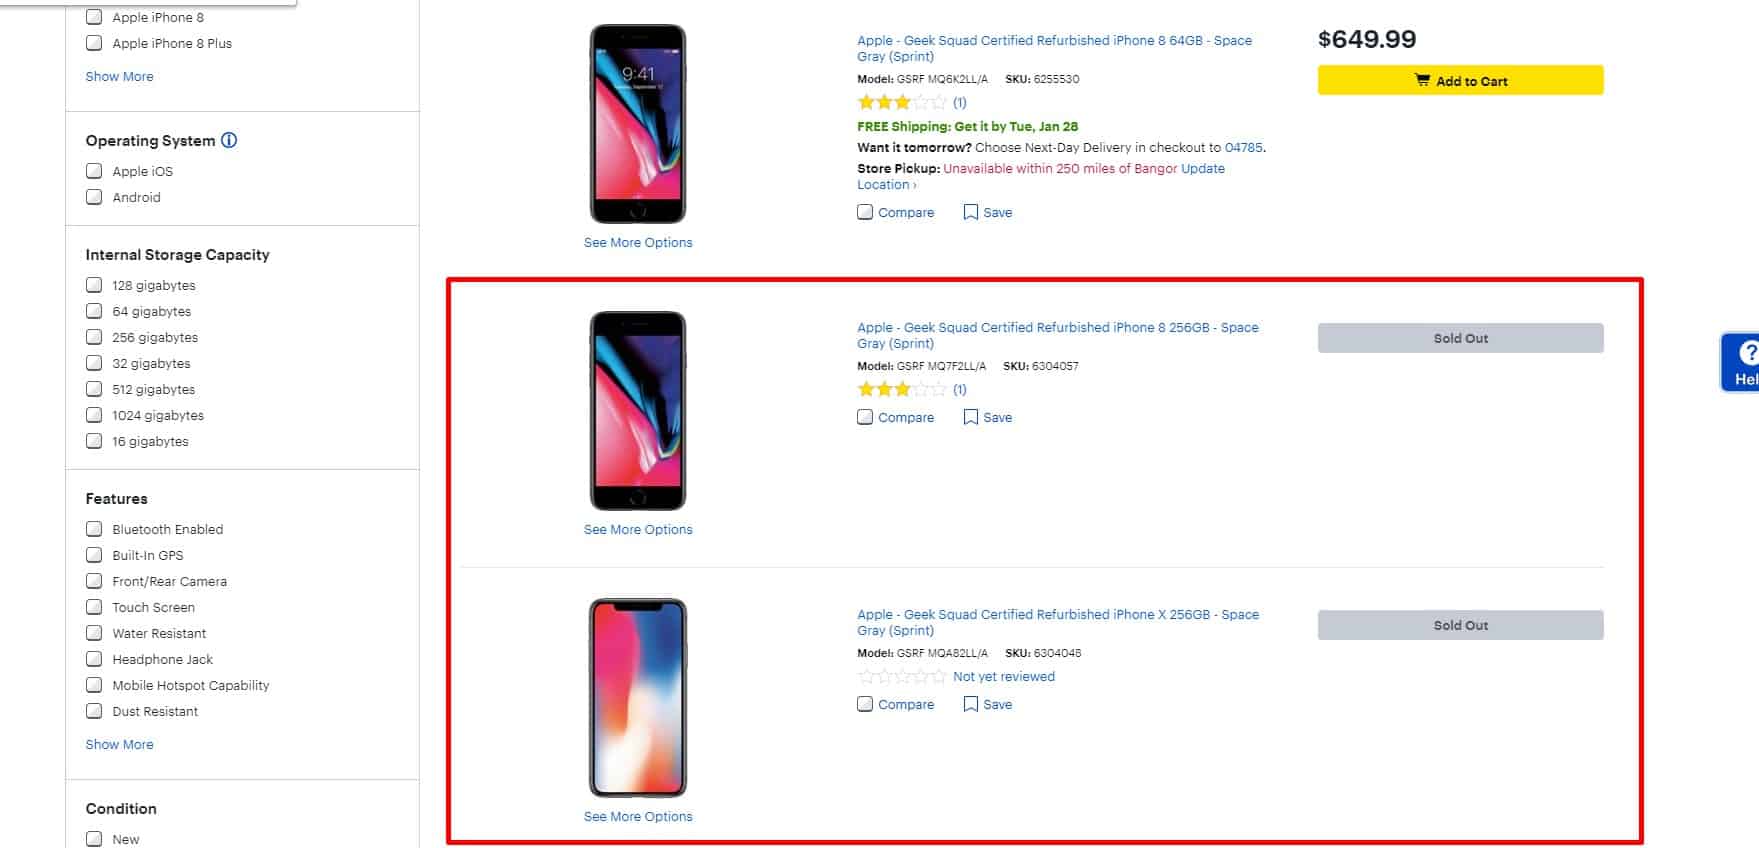Viewport: 1759px width, 848px height.
Task: Tick the Compare checkbox for iPhone X 256GB
Action: [865, 704]
